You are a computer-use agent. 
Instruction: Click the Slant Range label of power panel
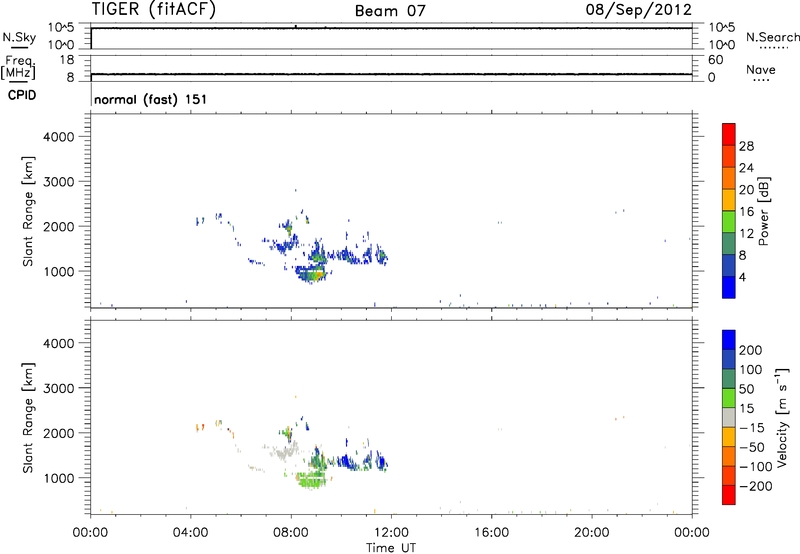[x=28, y=211]
